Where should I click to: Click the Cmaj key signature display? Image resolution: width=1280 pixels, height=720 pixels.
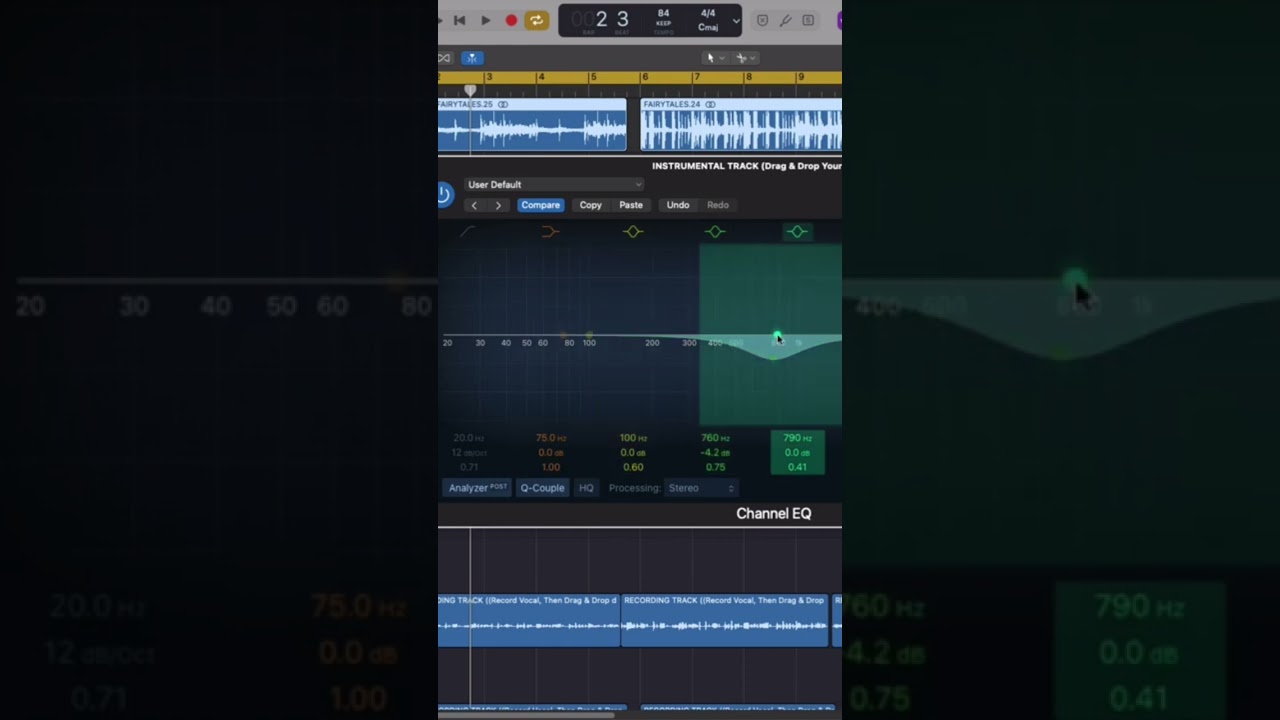(x=708, y=27)
